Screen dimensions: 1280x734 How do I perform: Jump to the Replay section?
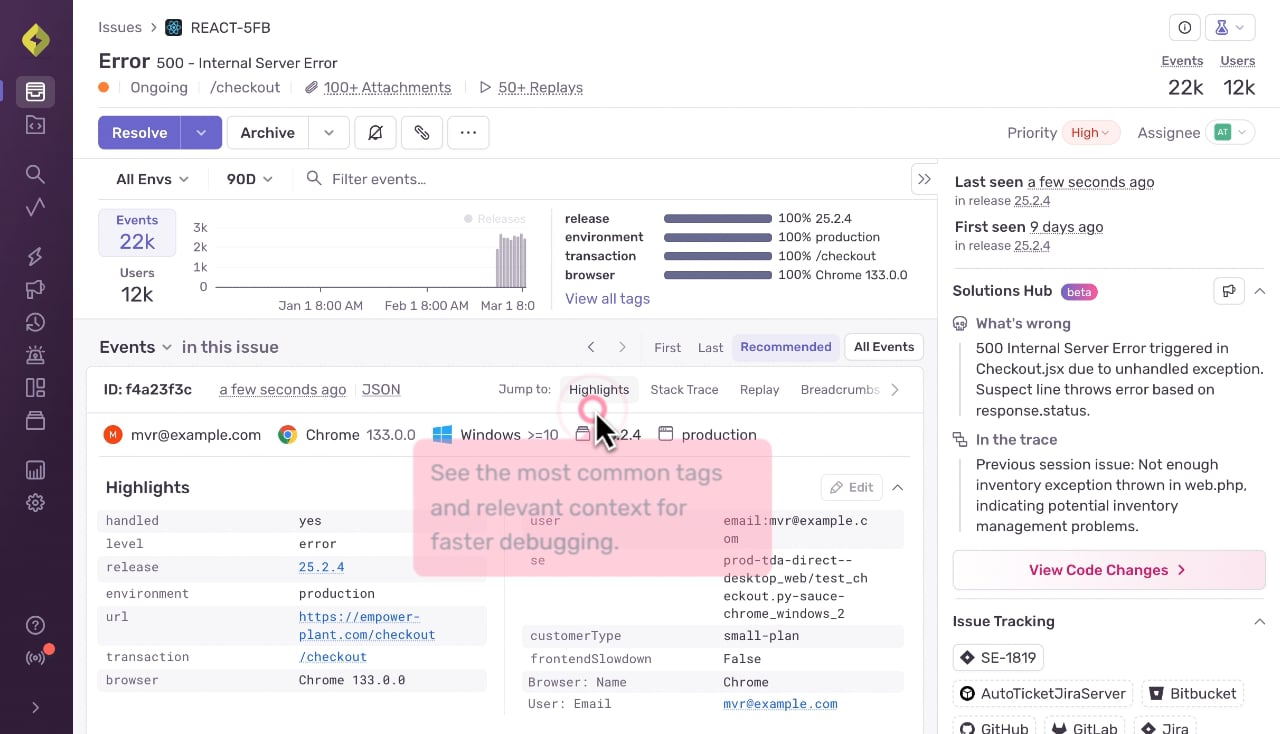759,390
